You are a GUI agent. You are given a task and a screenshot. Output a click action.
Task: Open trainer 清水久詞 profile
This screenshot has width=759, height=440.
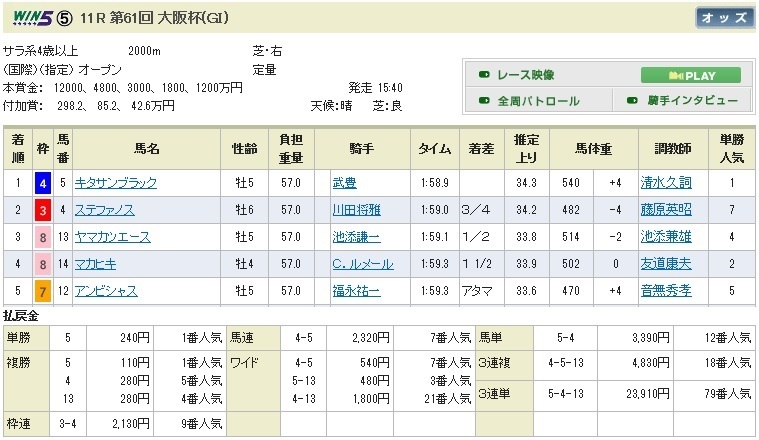tap(666, 183)
